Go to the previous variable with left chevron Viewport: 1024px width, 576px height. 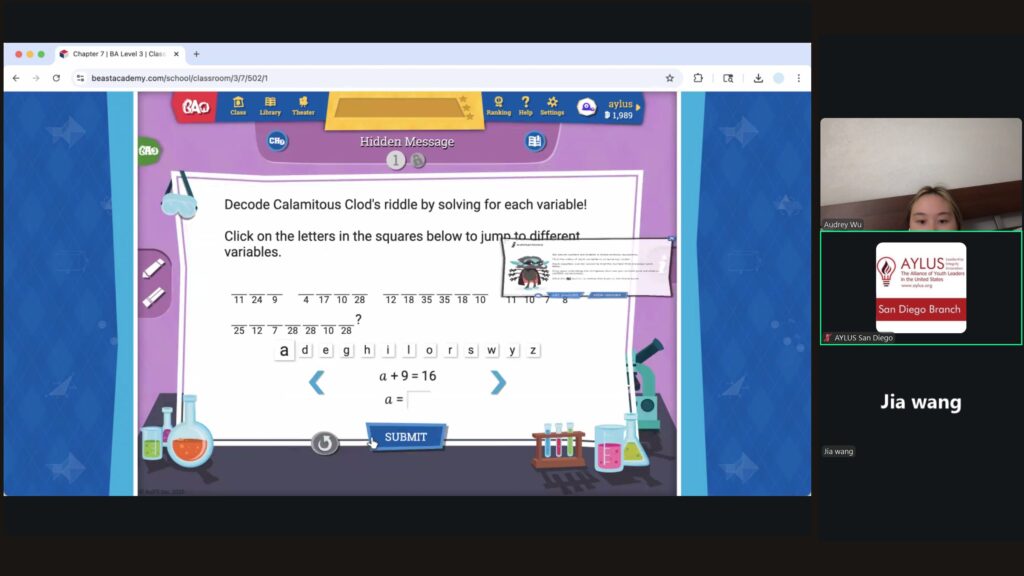(x=316, y=382)
